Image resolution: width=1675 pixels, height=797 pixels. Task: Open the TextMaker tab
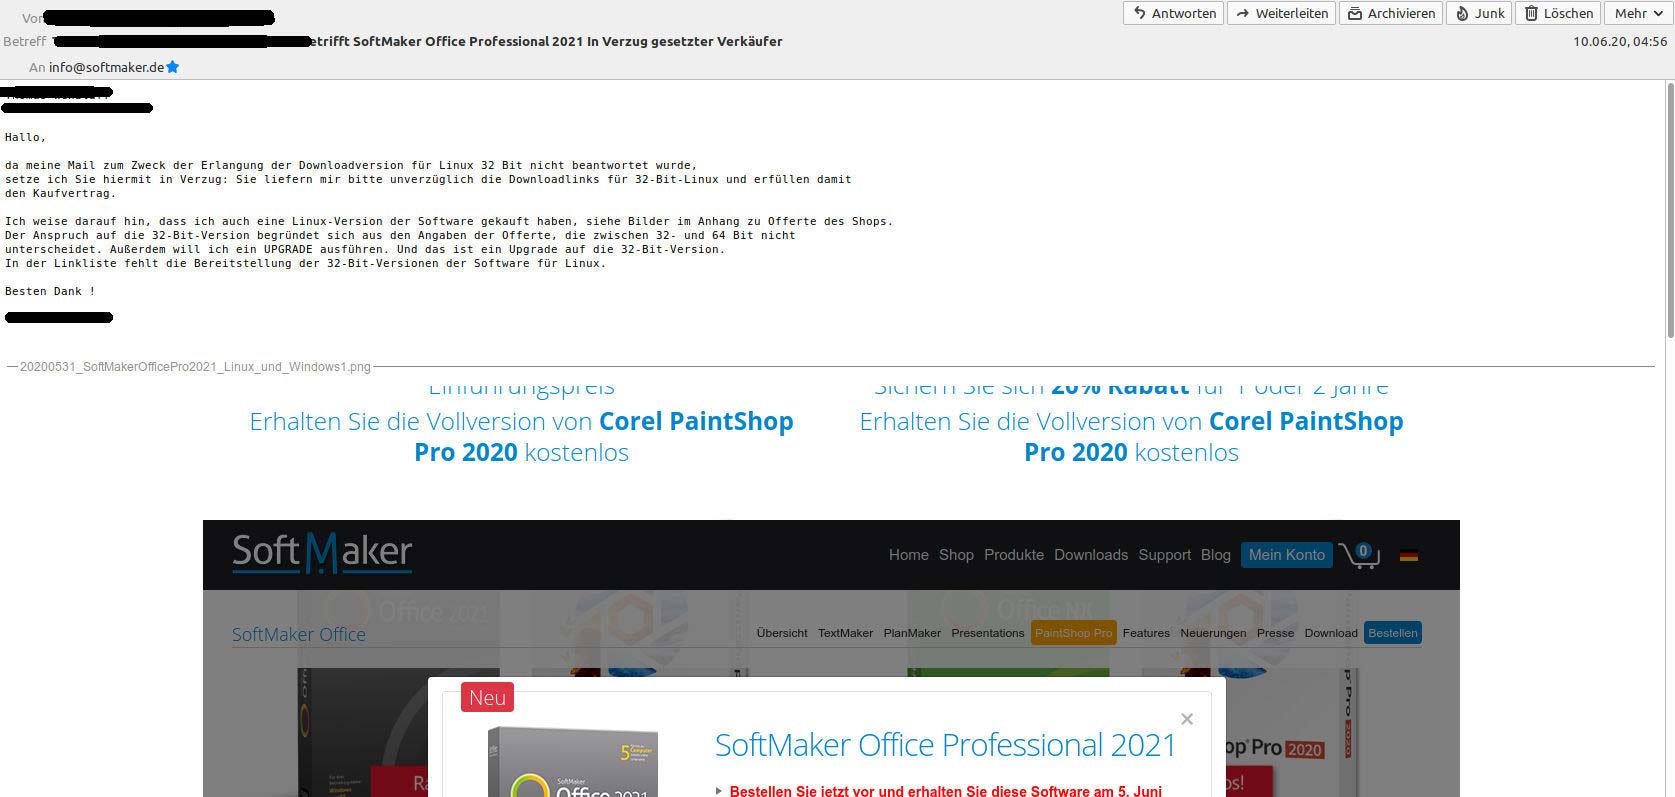845,633
